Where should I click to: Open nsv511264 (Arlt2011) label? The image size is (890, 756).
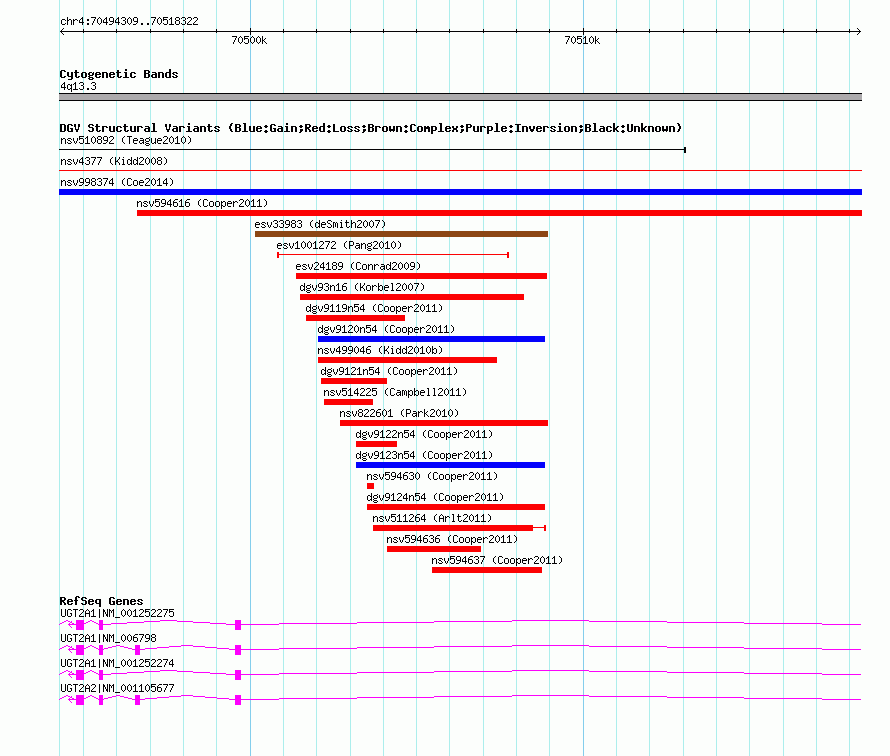coord(432,518)
